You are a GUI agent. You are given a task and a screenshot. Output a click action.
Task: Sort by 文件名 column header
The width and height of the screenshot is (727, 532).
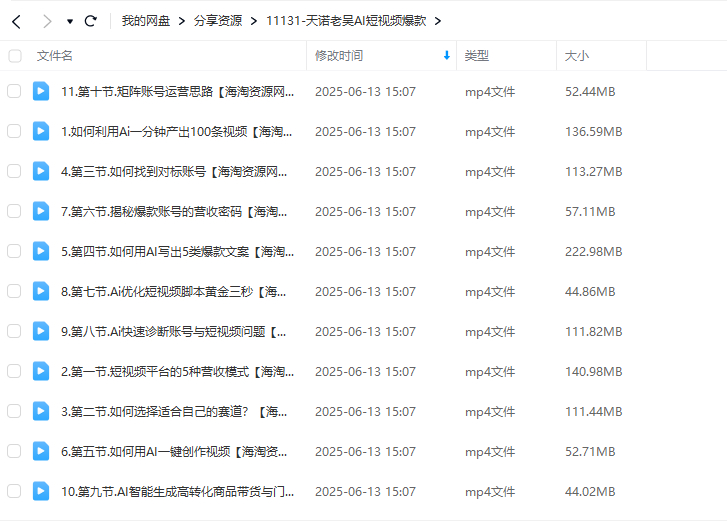pos(55,56)
